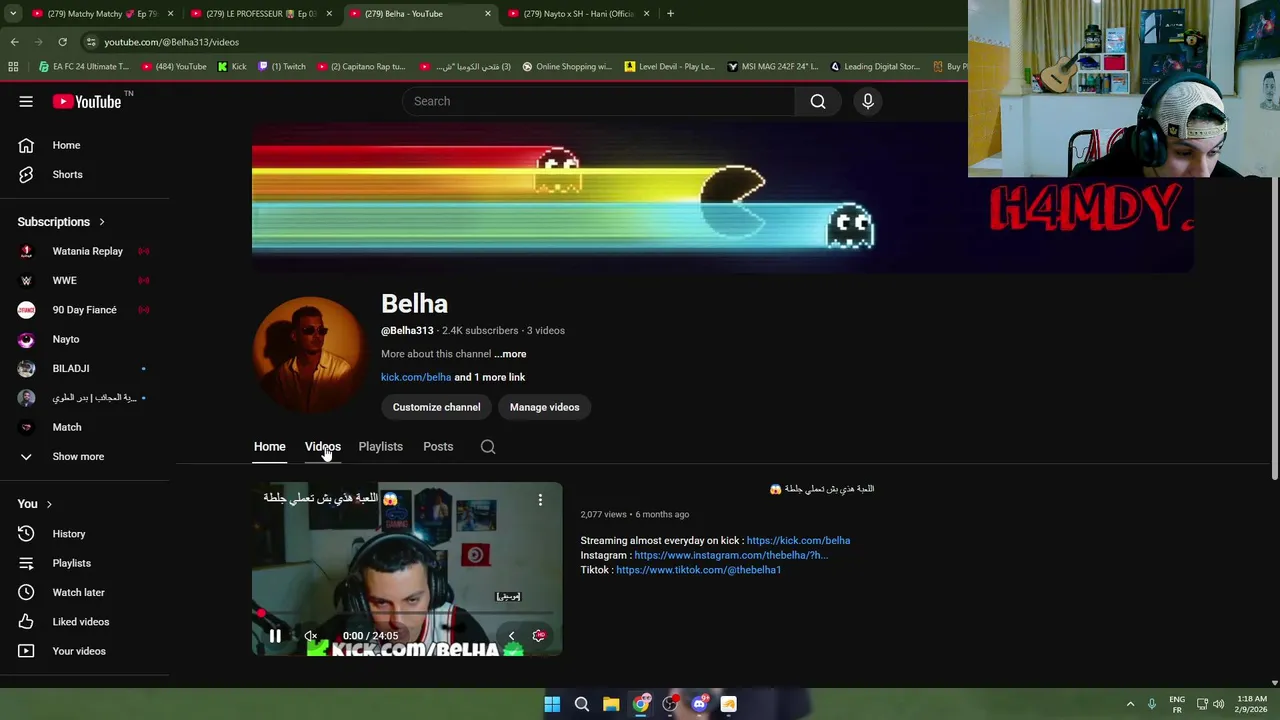Open File Explorer from taskbar
This screenshot has height=720, width=1280.
[611, 704]
